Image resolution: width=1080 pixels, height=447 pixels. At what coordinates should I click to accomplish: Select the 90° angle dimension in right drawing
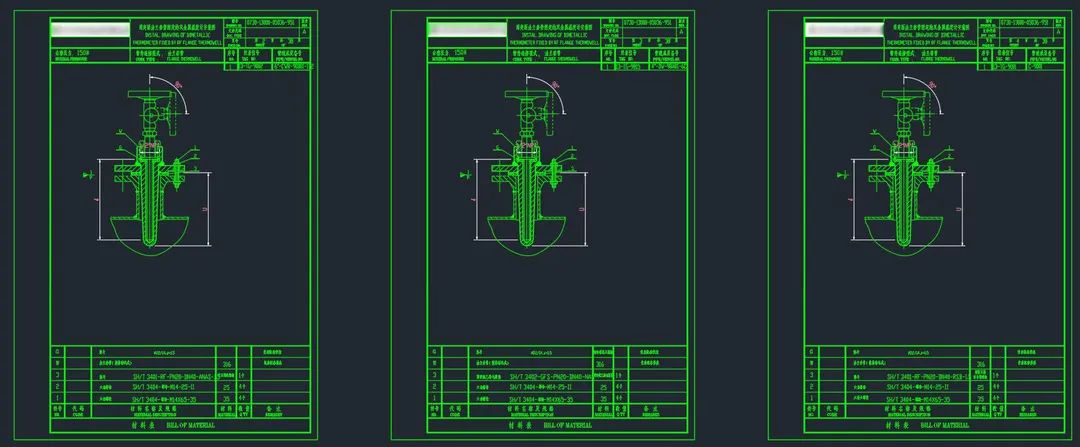pos(933,83)
